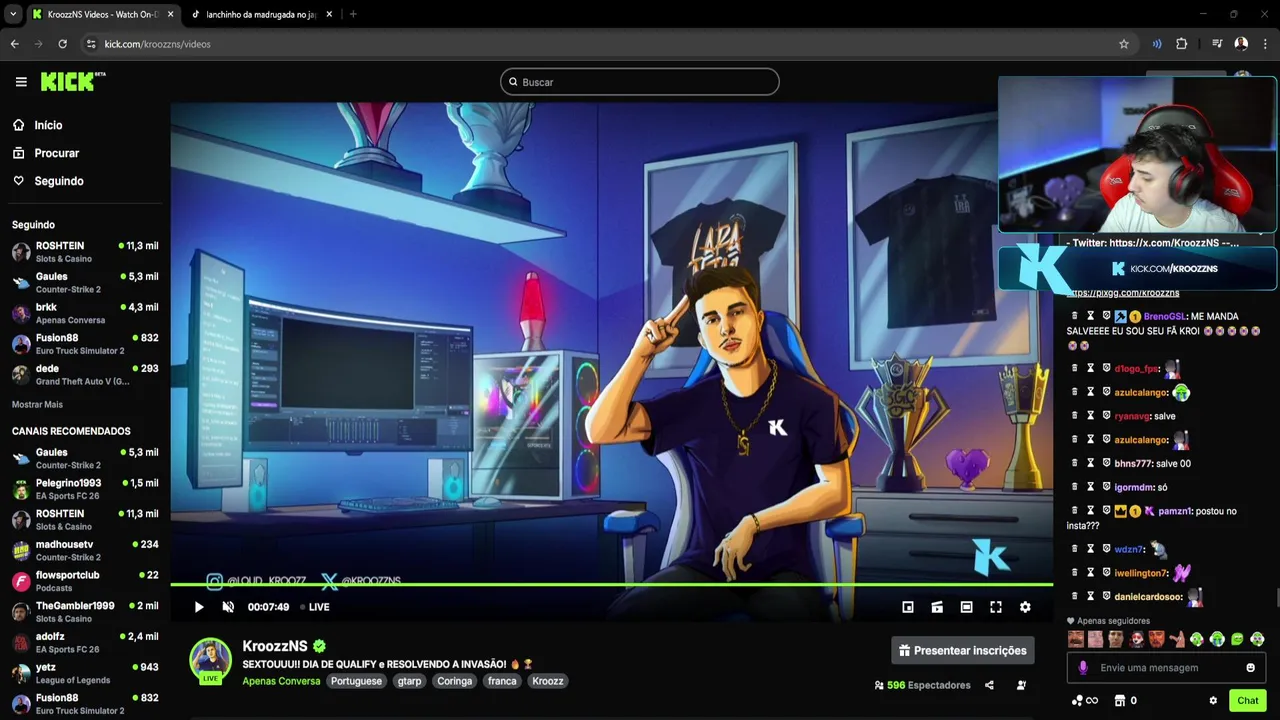Click the Apenas Conversa category link

281,681
